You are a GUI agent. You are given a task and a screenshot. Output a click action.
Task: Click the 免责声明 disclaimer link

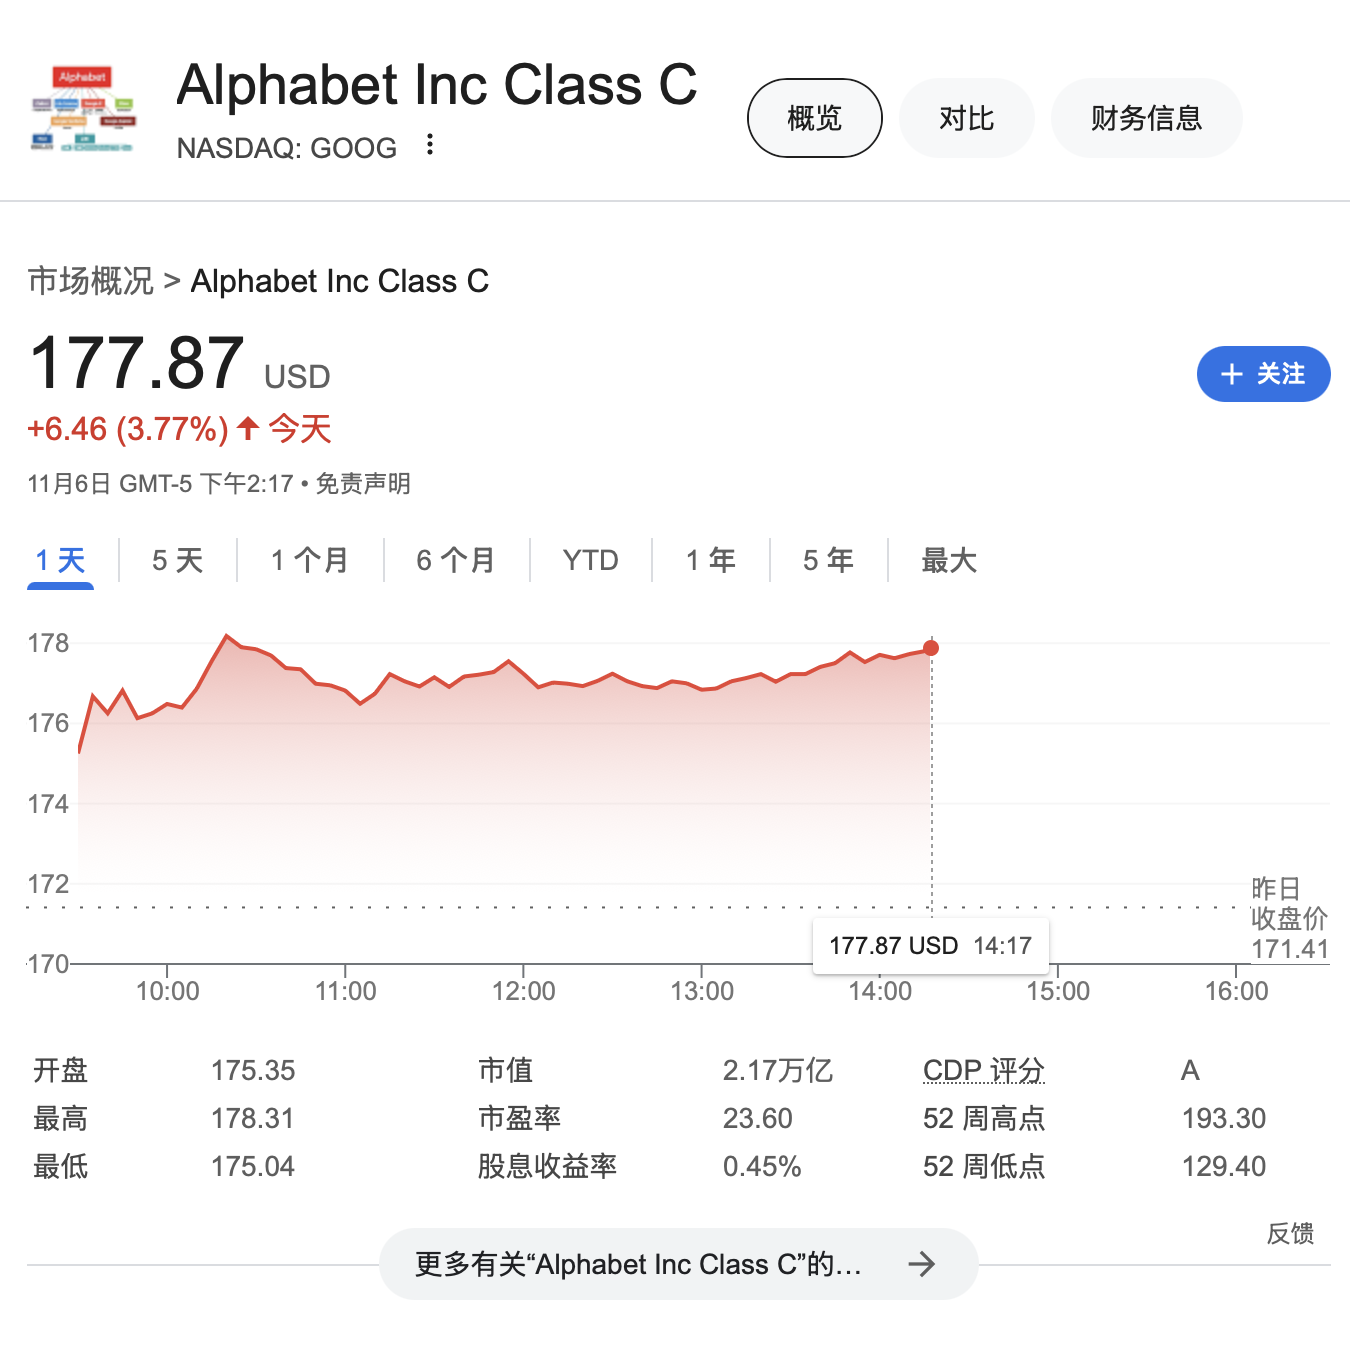tap(363, 484)
